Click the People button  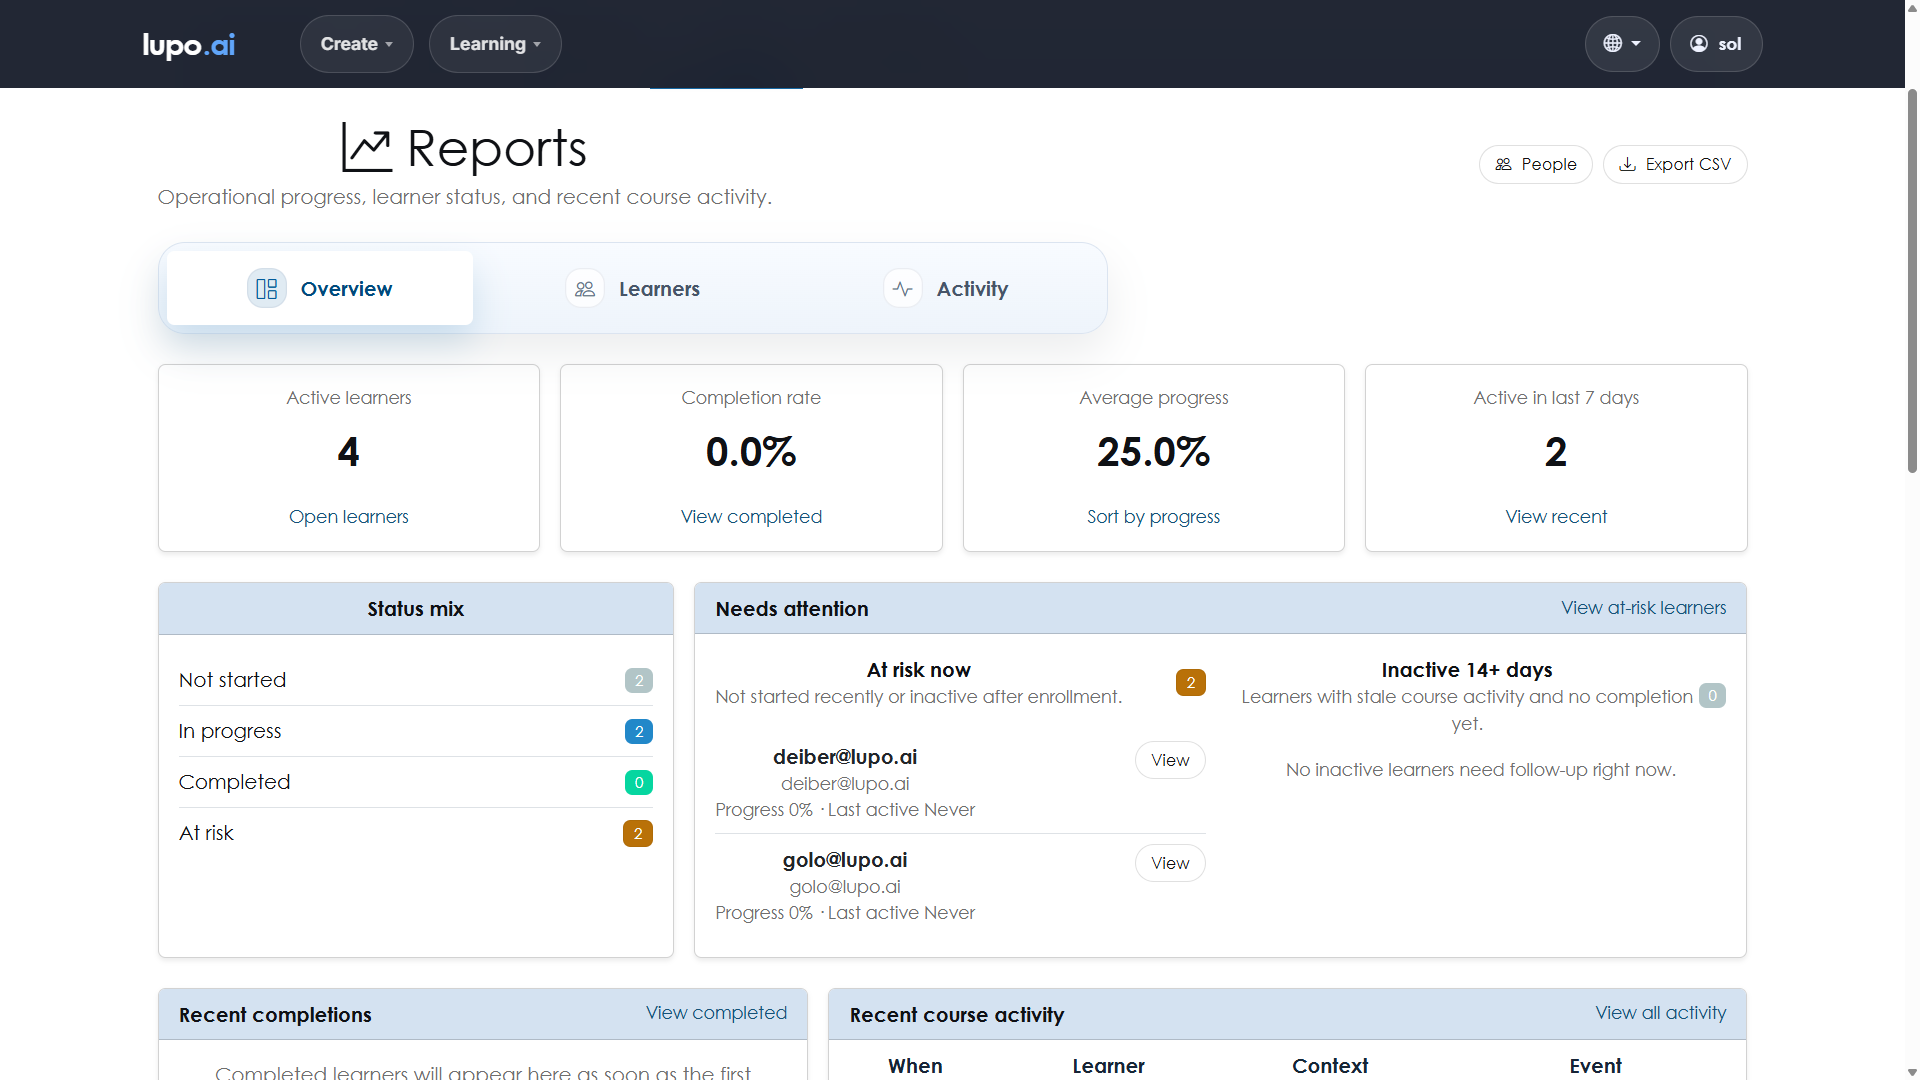click(x=1536, y=165)
